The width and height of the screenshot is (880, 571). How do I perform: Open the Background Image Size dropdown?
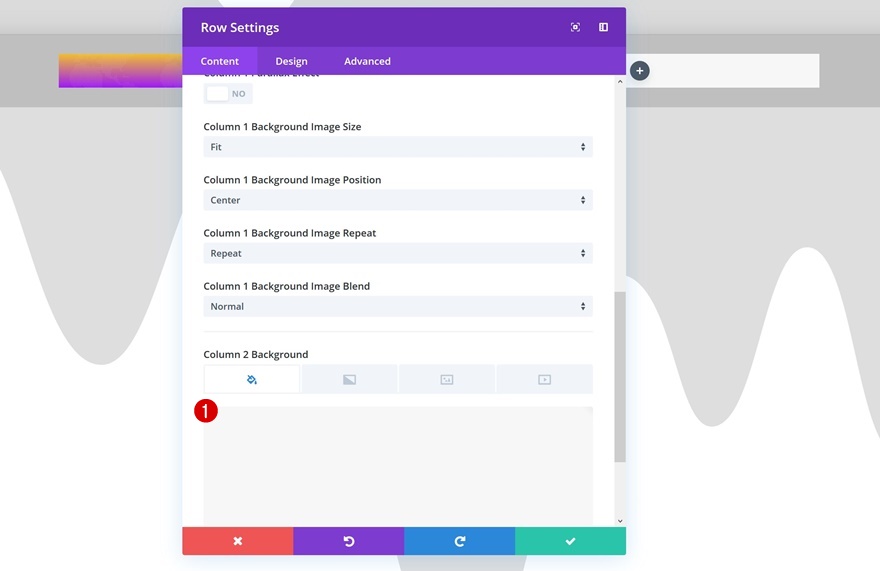coord(398,147)
